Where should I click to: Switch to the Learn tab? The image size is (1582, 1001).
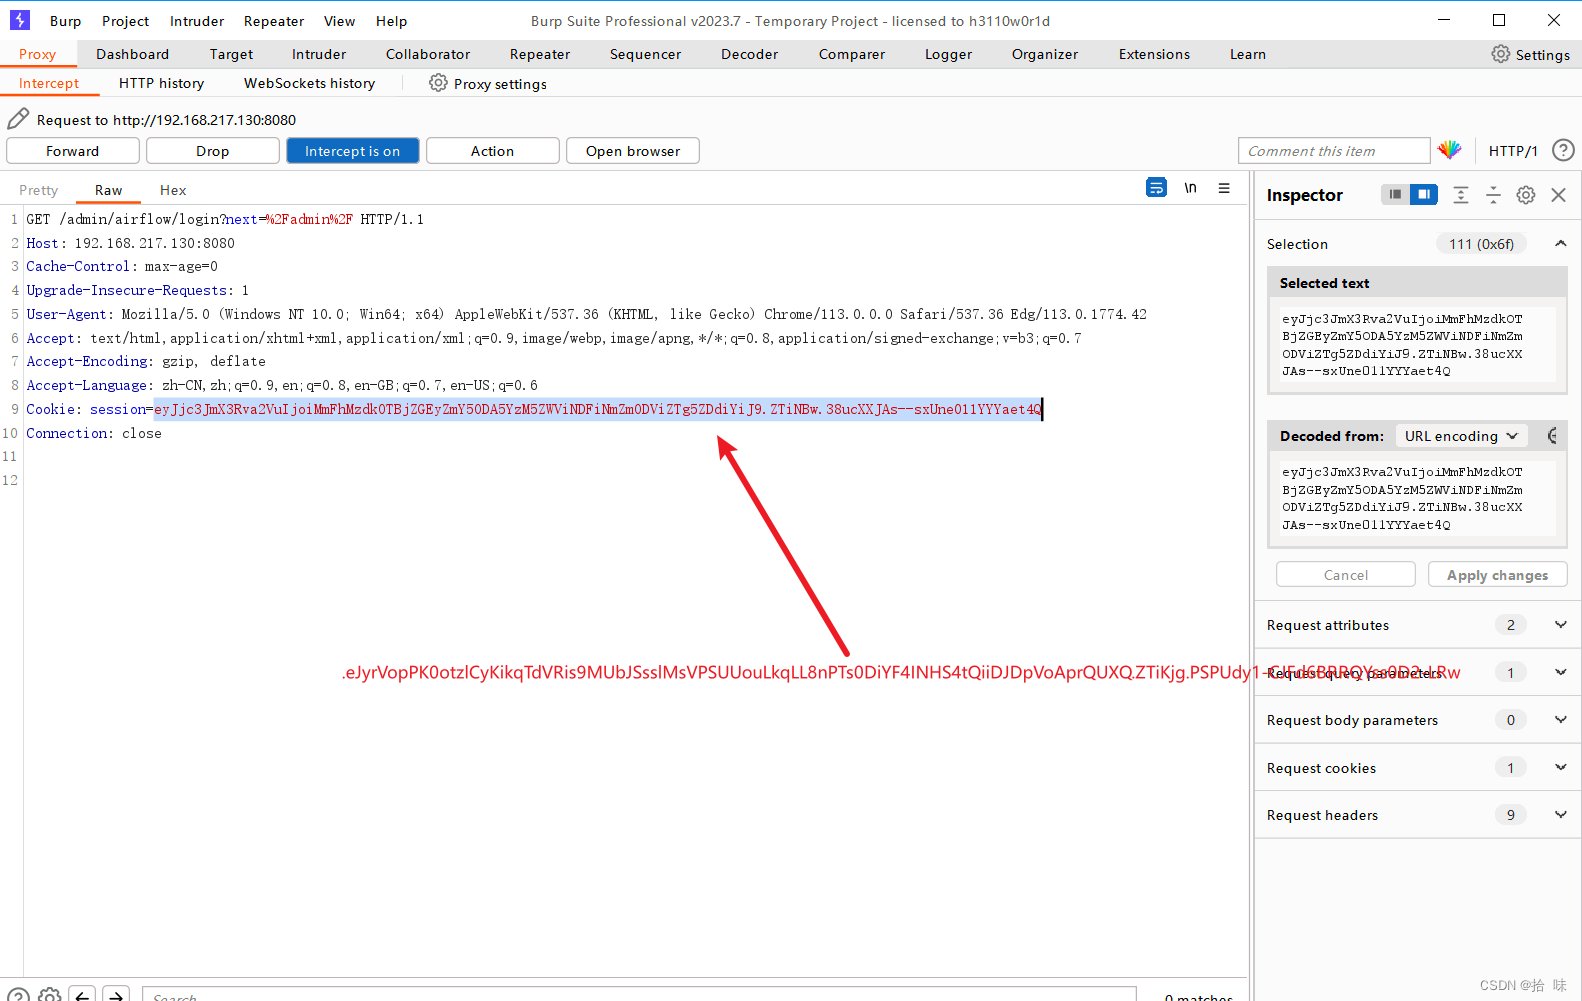click(1247, 54)
